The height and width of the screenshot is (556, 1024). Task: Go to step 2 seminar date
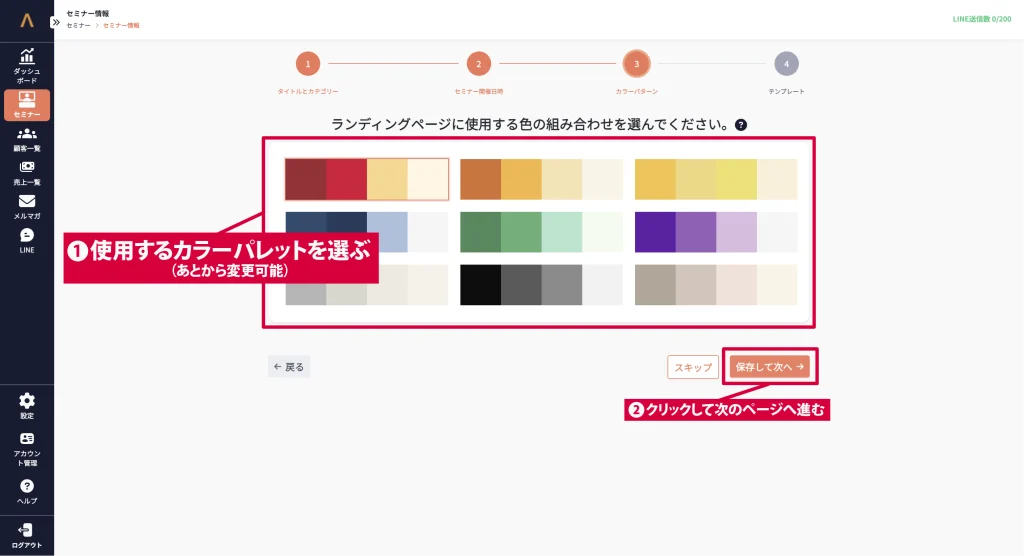click(478, 64)
